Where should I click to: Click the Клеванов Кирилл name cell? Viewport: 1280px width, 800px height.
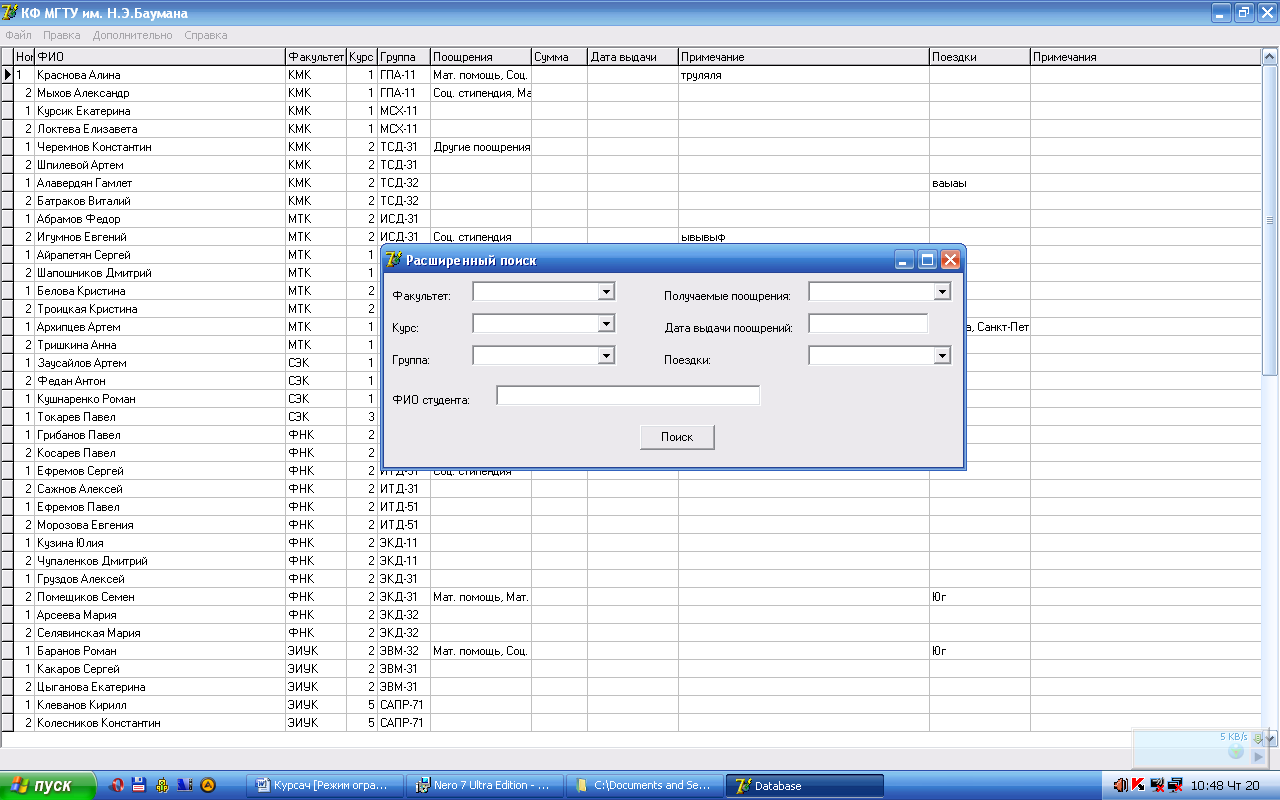point(160,705)
